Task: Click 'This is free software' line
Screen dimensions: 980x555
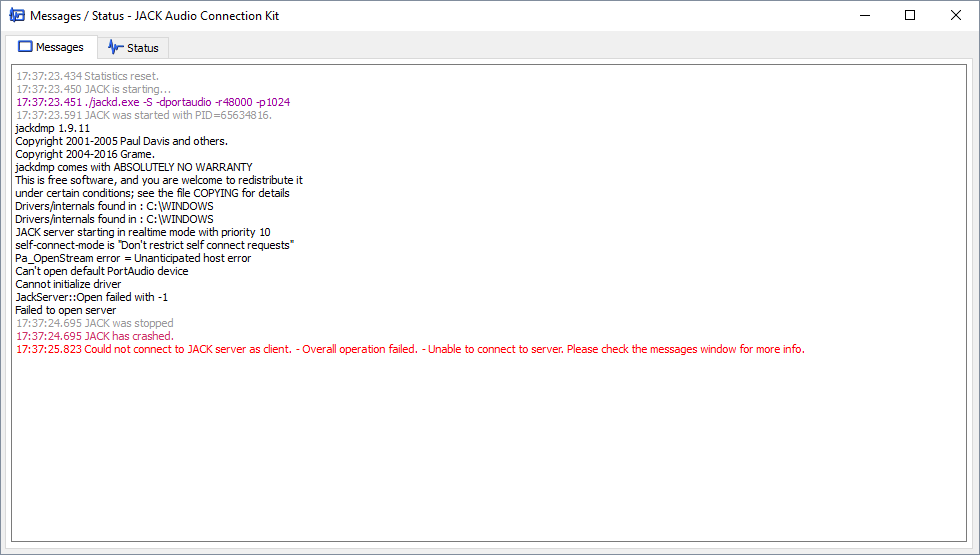Action: 159,180
